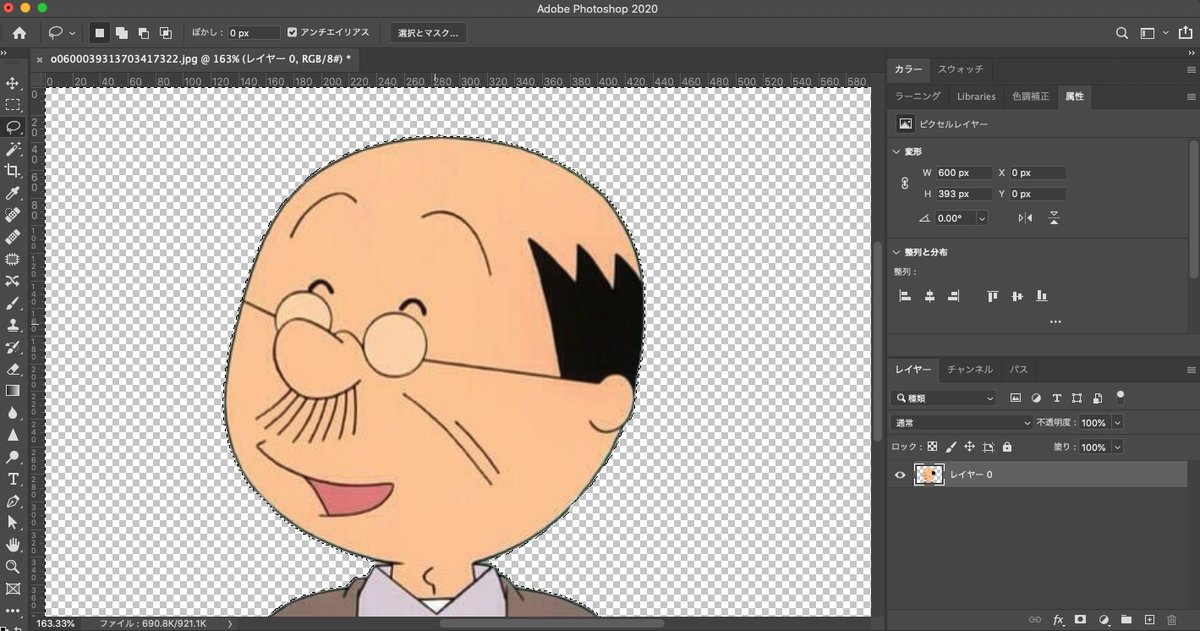Screen dimensions: 1200x631
Task: Switch to the チャンネル tab
Action: [970, 369]
